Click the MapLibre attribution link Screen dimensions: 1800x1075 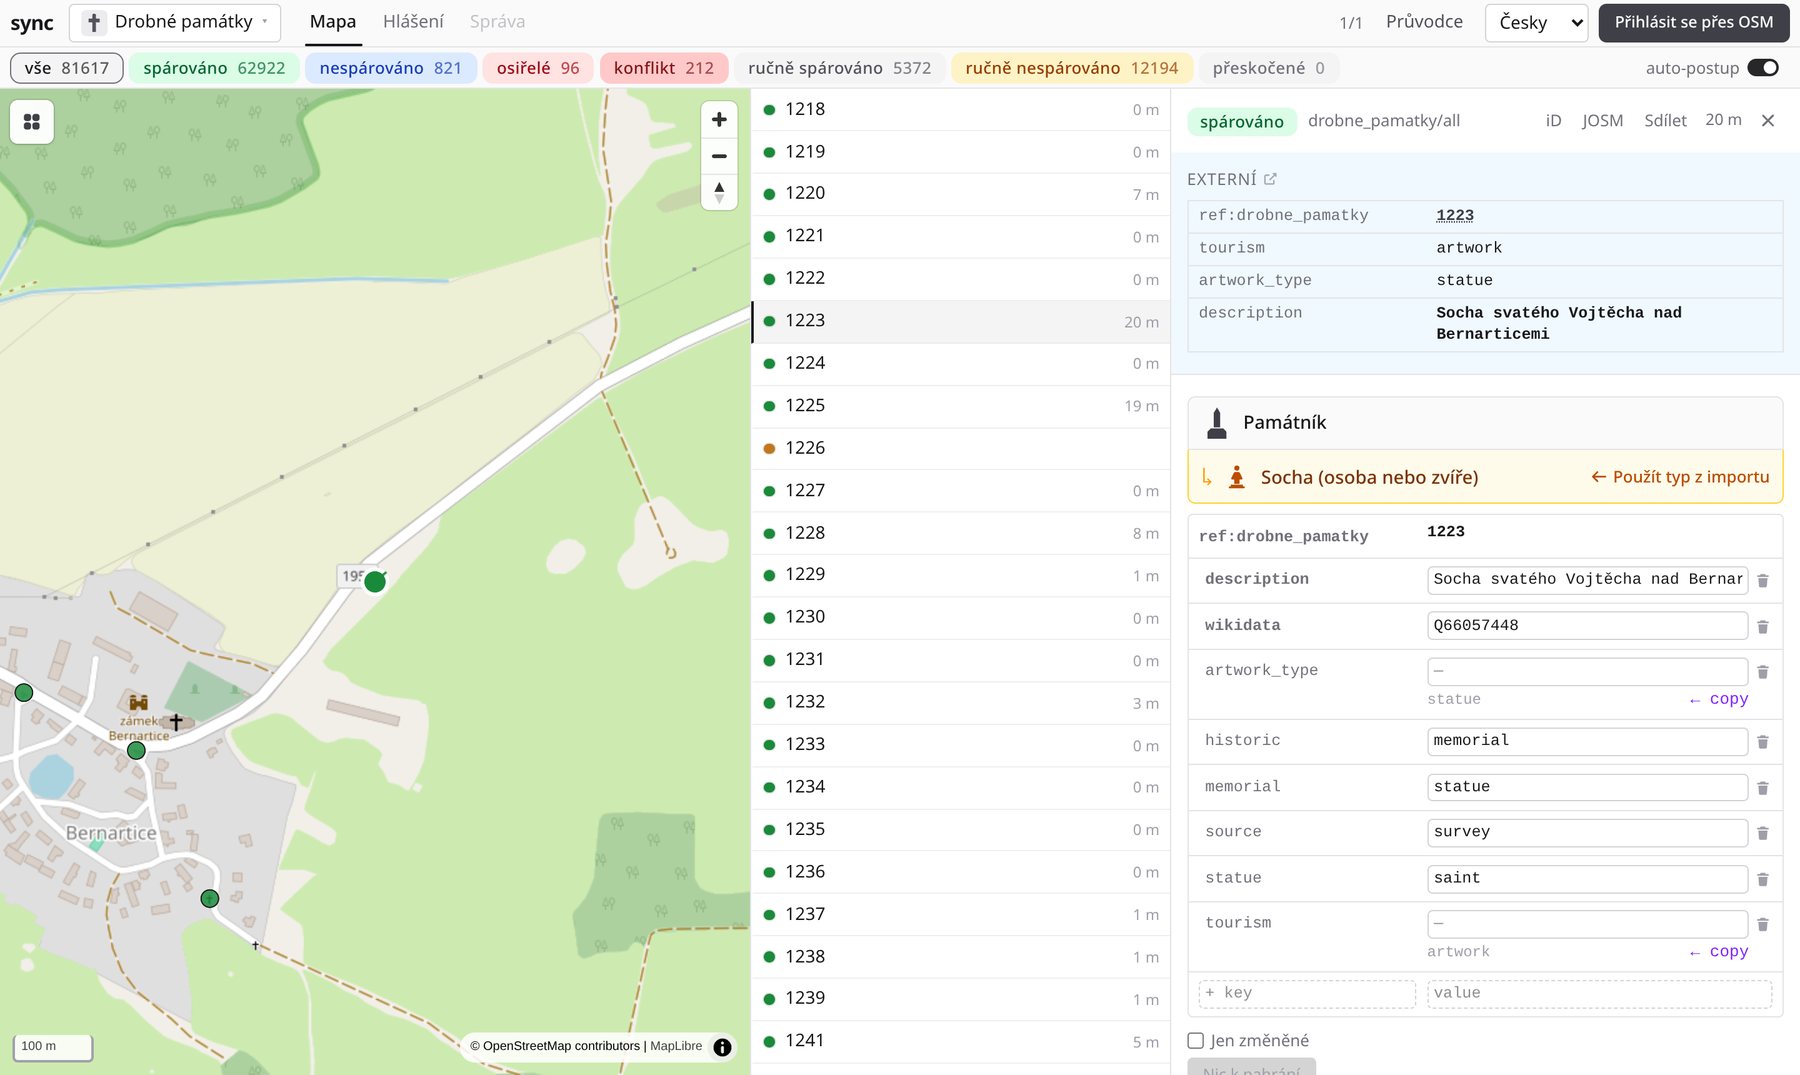click(676, 1047)
